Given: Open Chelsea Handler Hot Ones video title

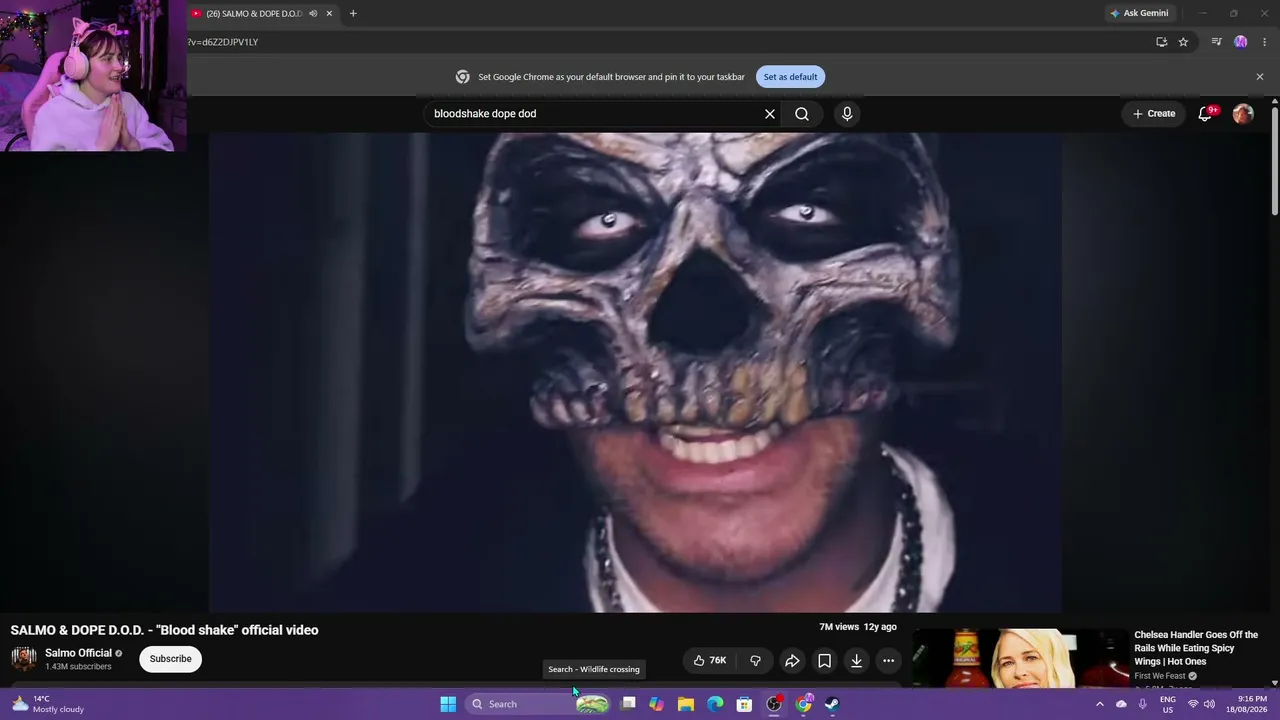Looking at the screenshot, I should (1196, 648).
